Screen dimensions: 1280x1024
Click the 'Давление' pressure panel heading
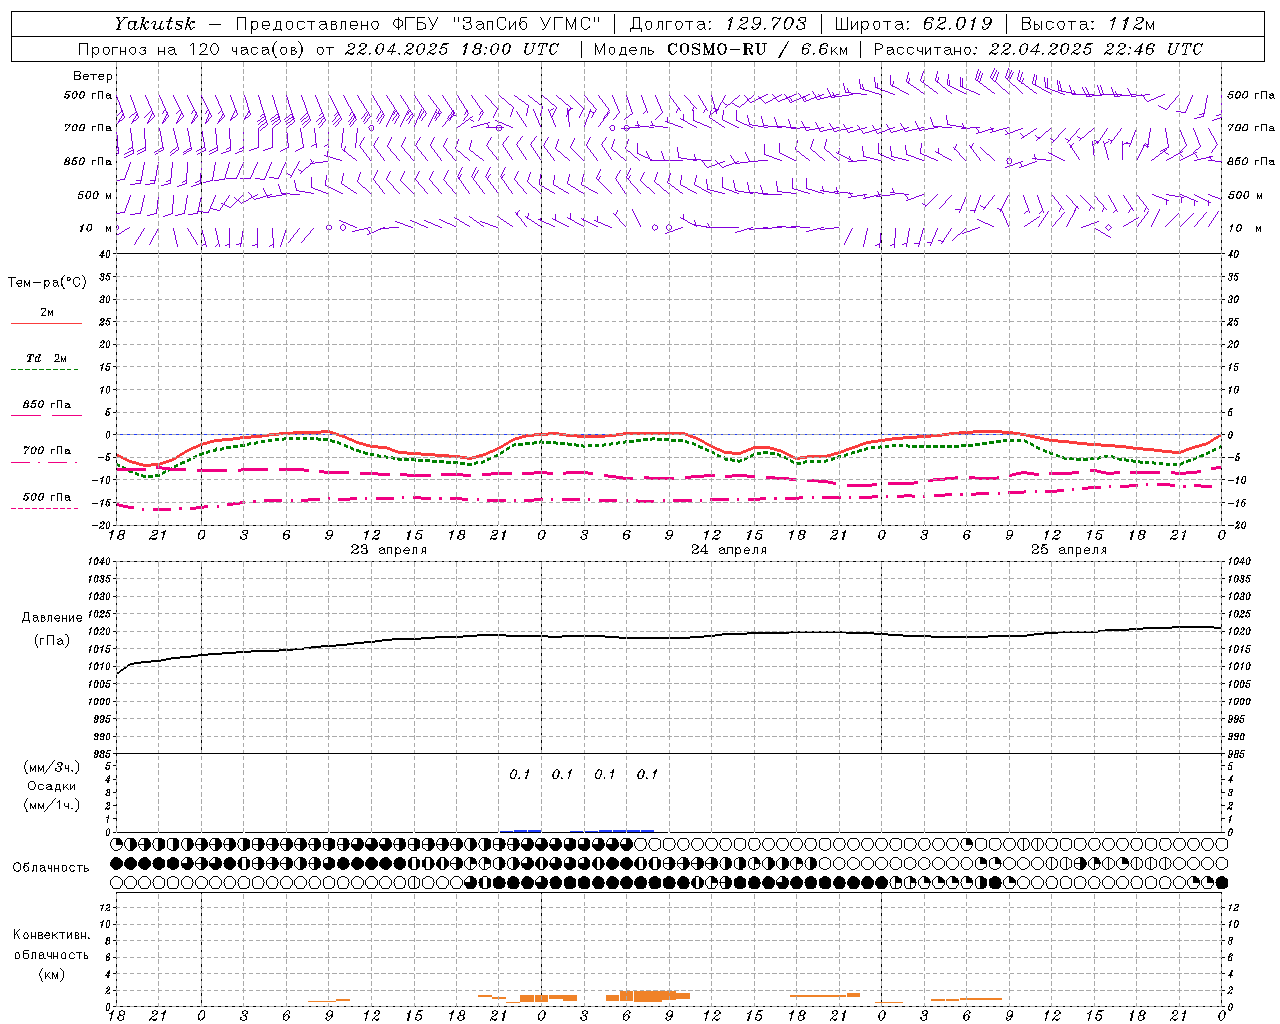tap(52, 618)
